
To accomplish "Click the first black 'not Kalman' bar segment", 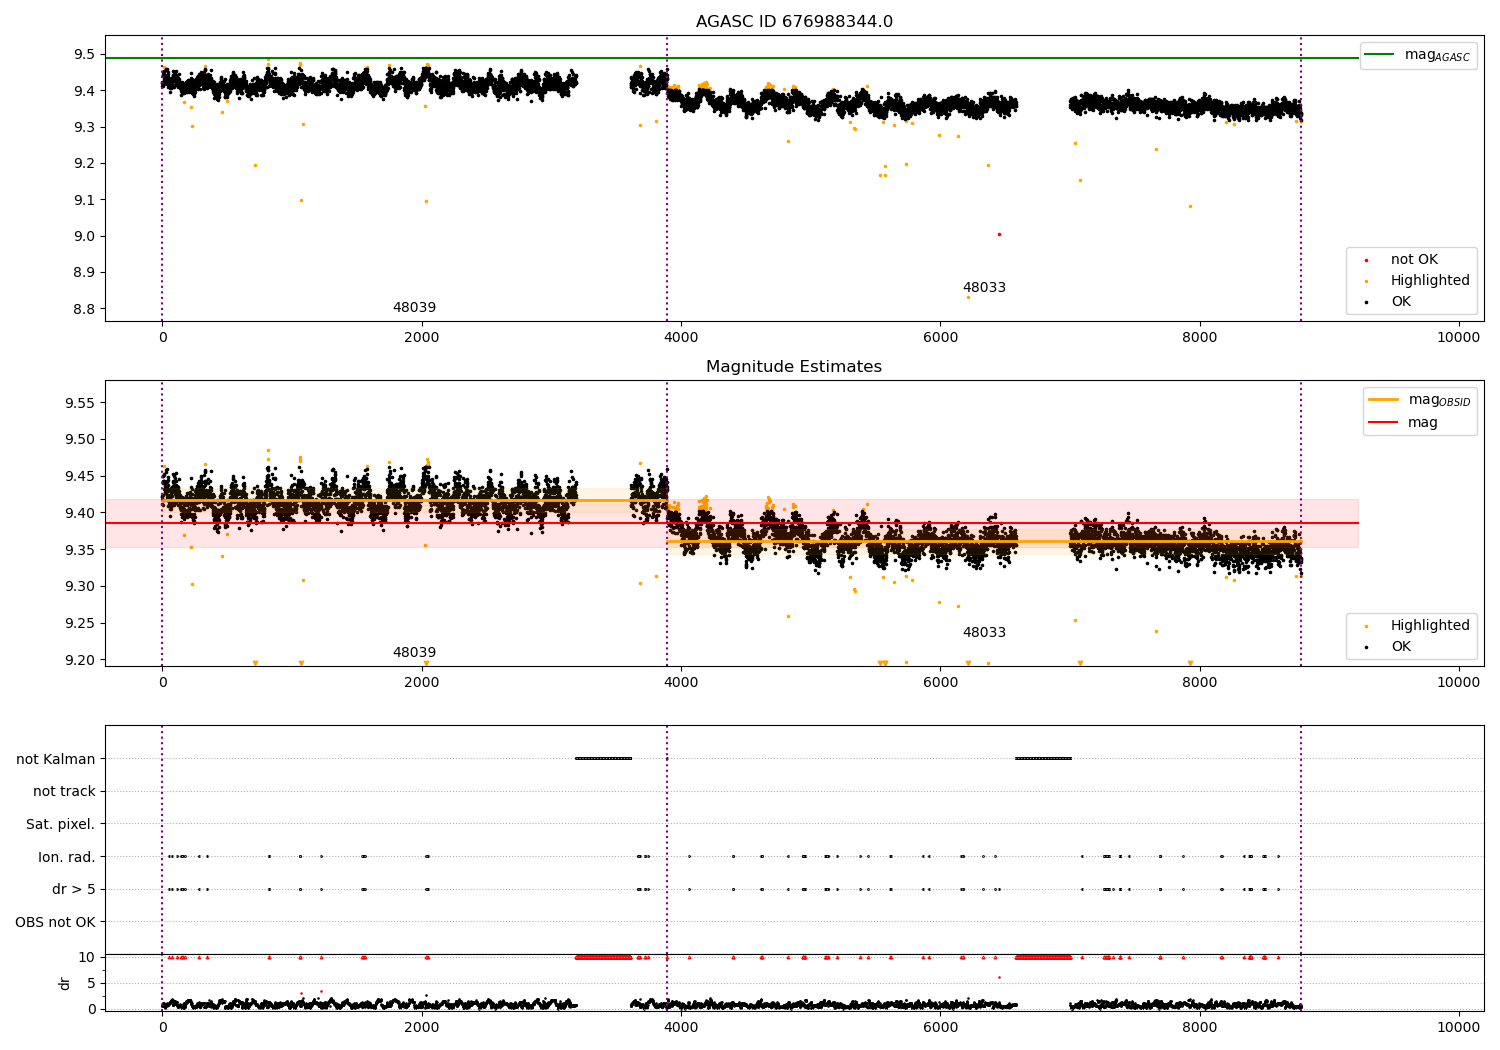I will (x=603, y=759).
